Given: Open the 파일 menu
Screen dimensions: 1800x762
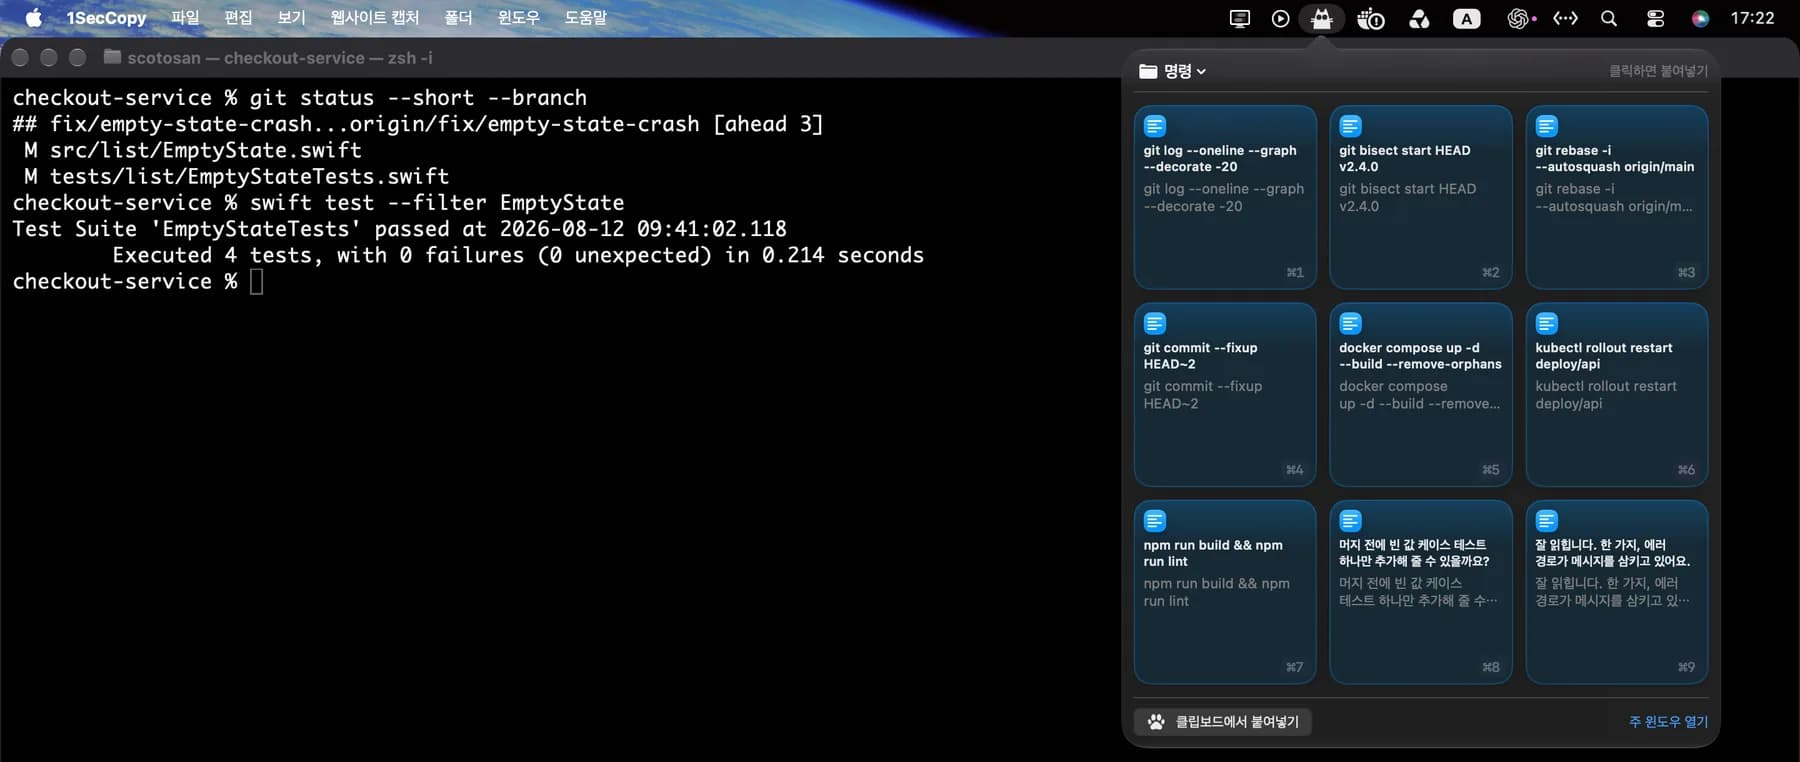Looking at the screenshot, I should [x=185, y=18].
